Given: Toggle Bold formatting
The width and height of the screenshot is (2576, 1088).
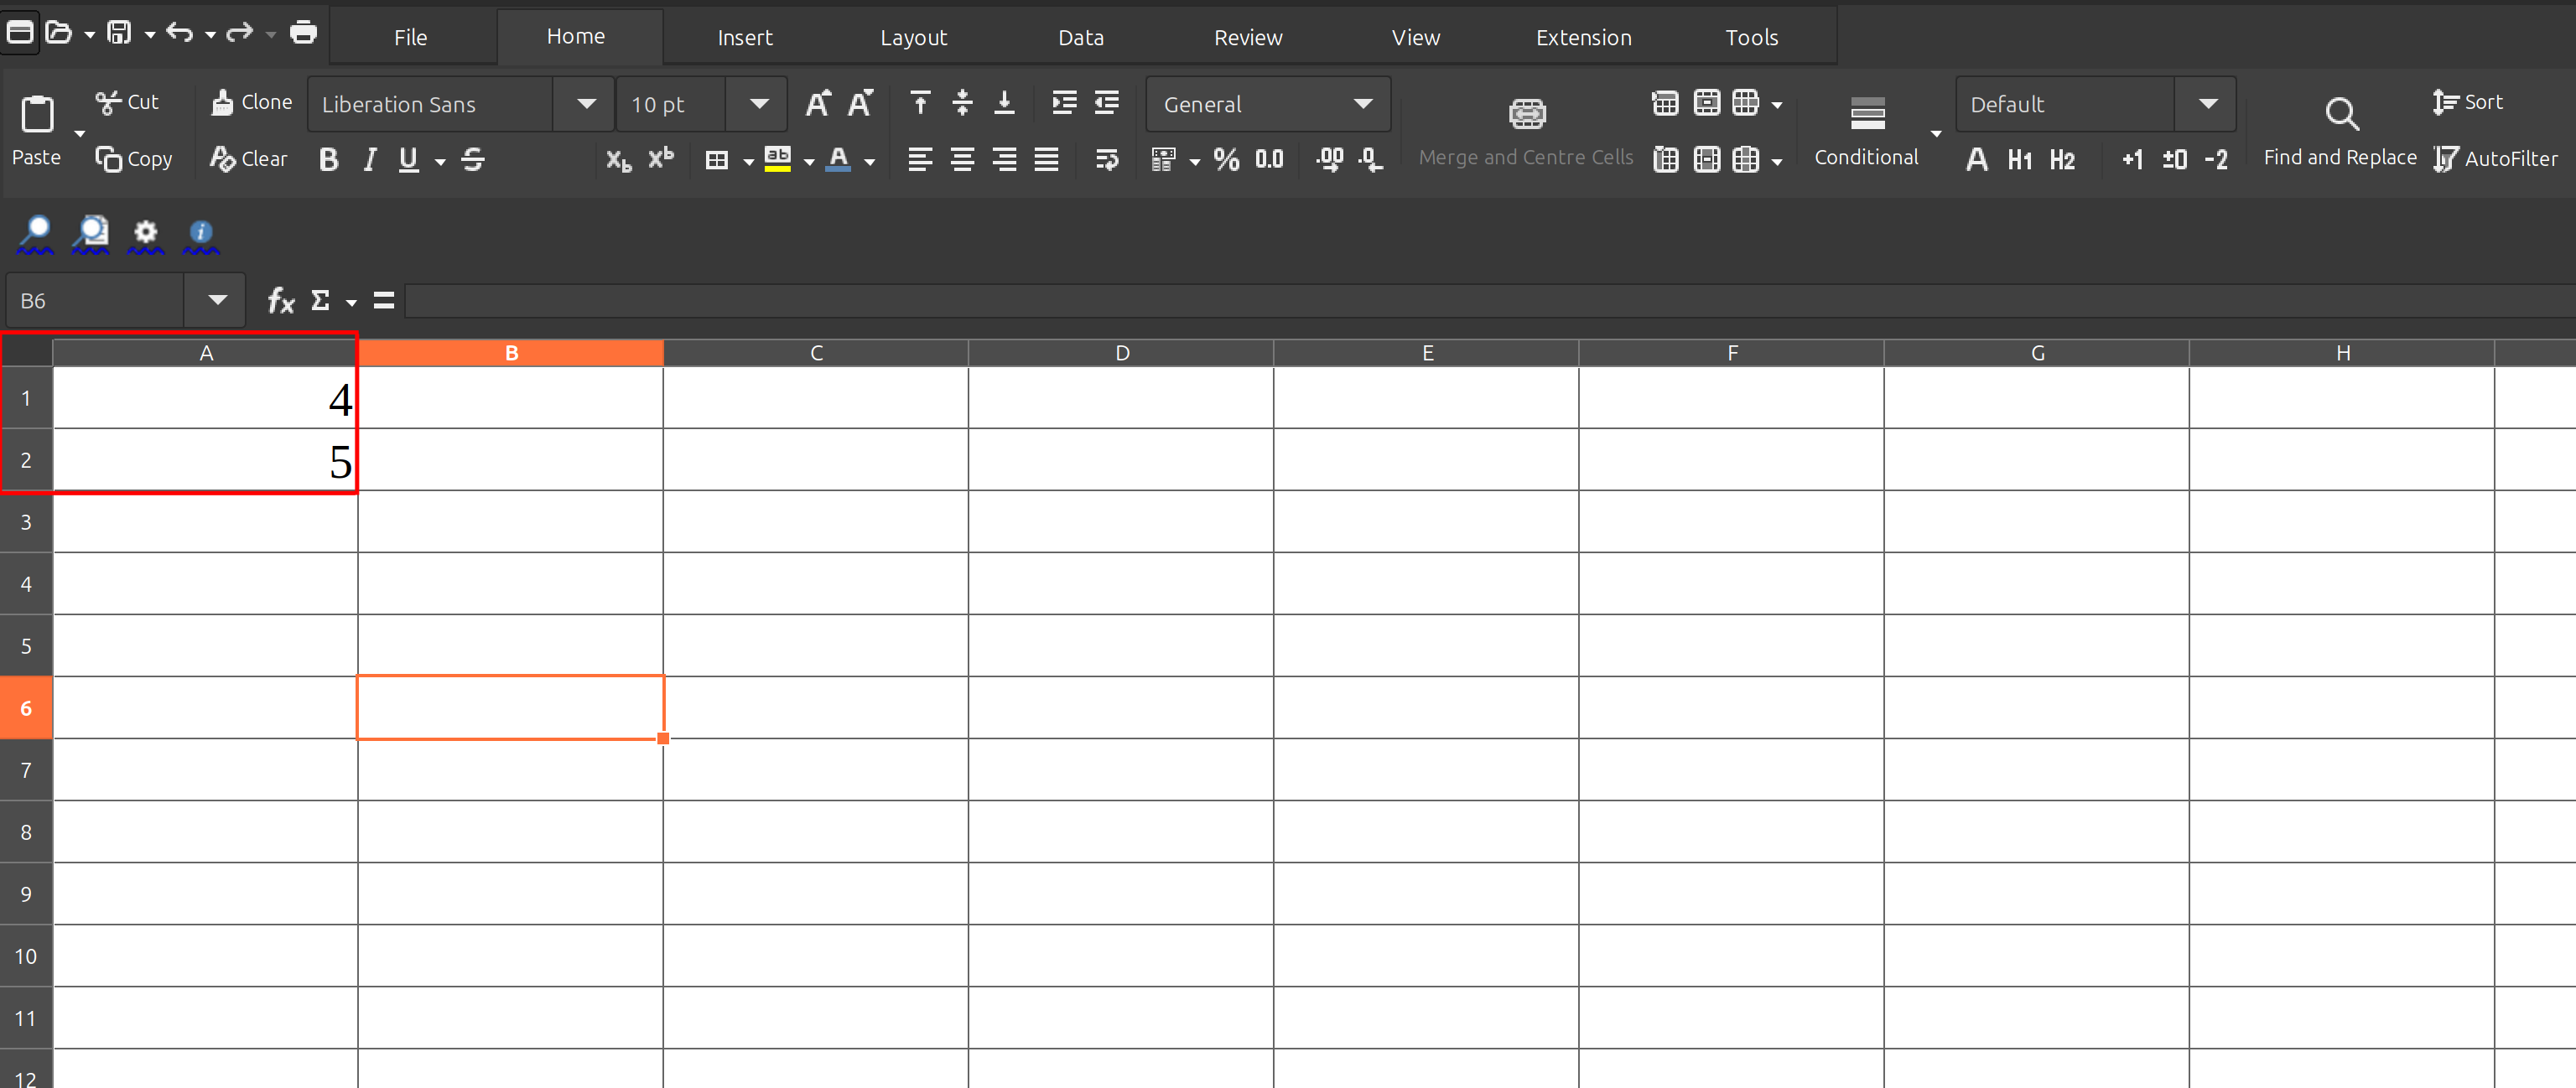Looking at the screenshot, I should point(328,159).
